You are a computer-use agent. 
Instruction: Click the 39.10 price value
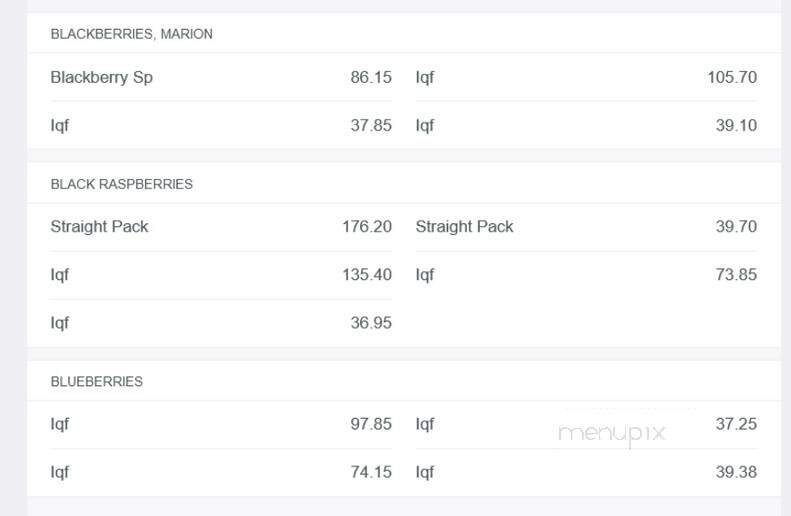736,125
